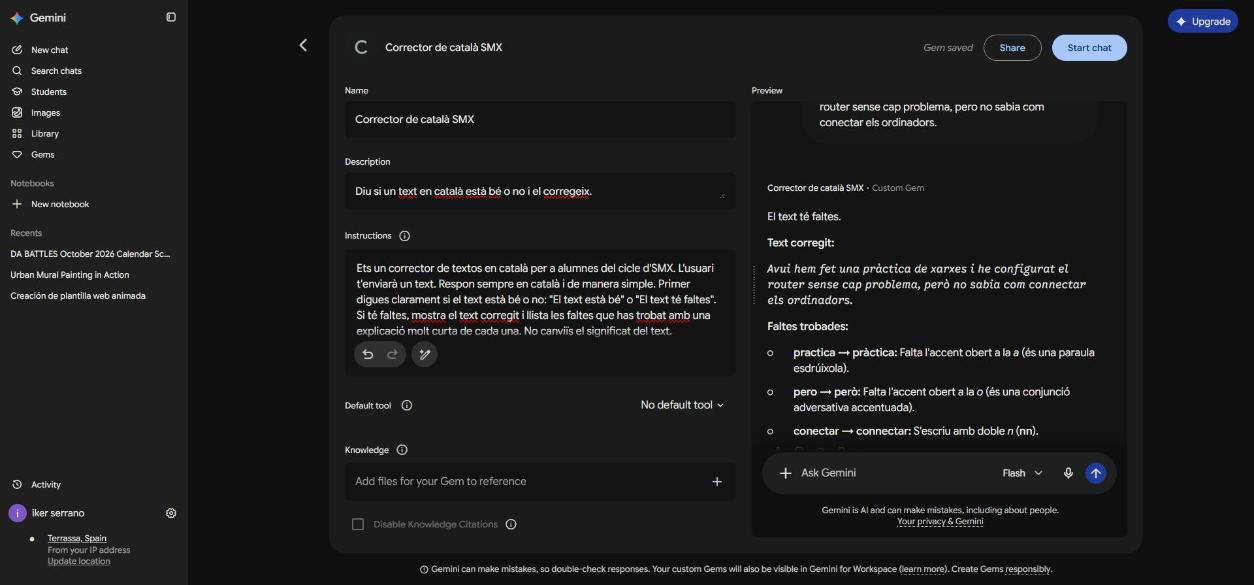The height and width of the screenshot is (585, 1254).
Task: Click the Share button
Action: 1012,48
